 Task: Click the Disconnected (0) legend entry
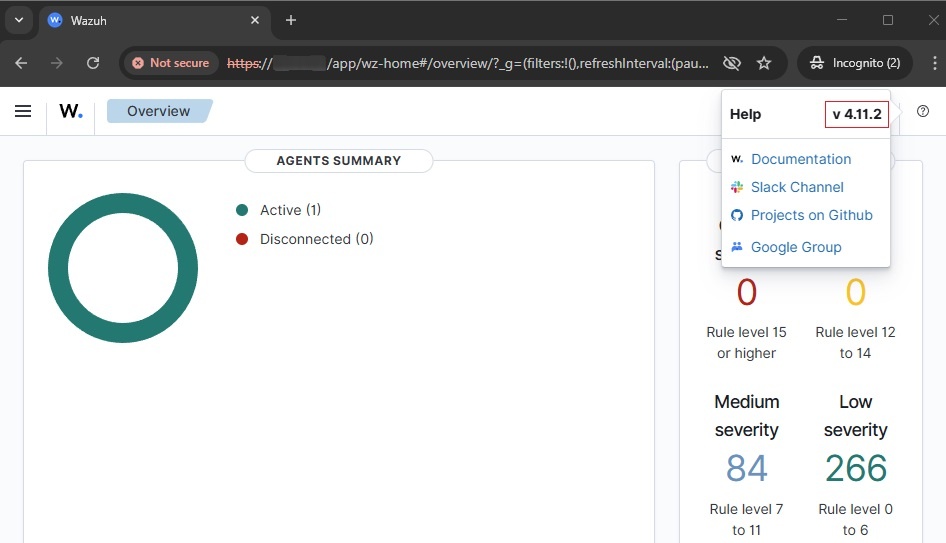[317, 239]
